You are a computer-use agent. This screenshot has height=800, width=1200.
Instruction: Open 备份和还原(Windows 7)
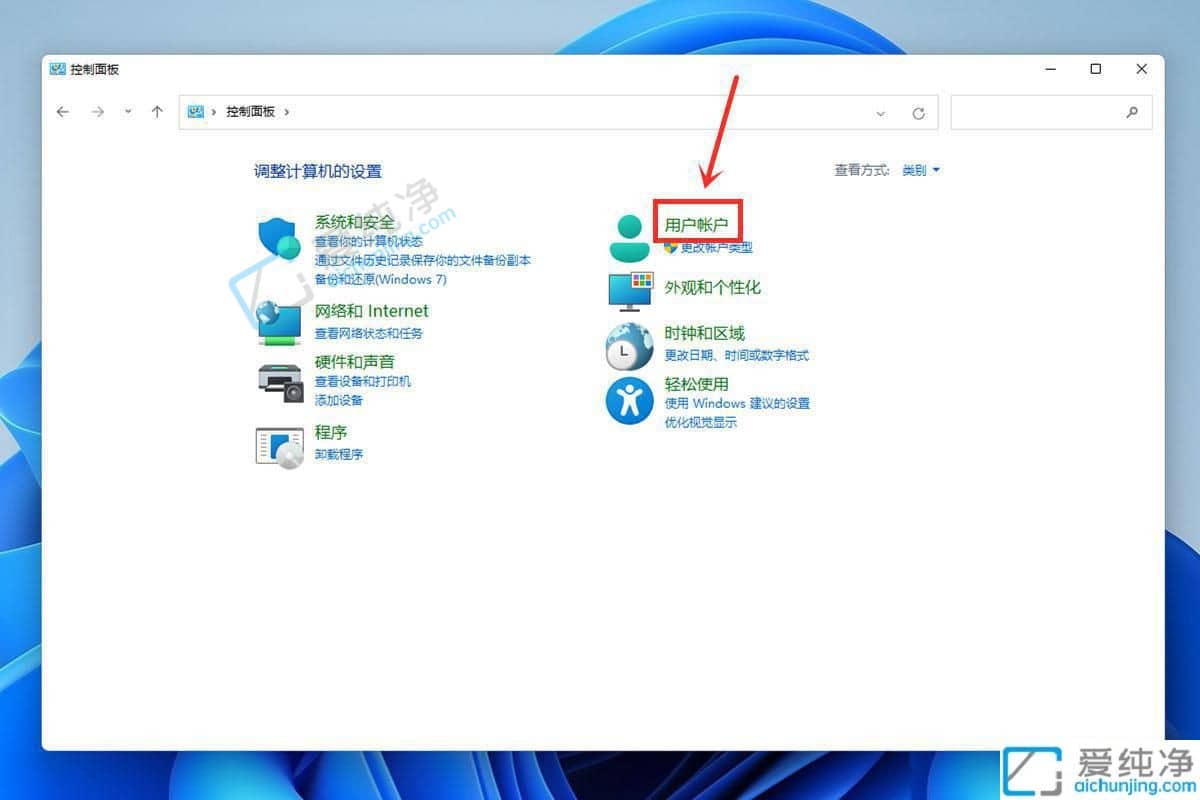383,279
